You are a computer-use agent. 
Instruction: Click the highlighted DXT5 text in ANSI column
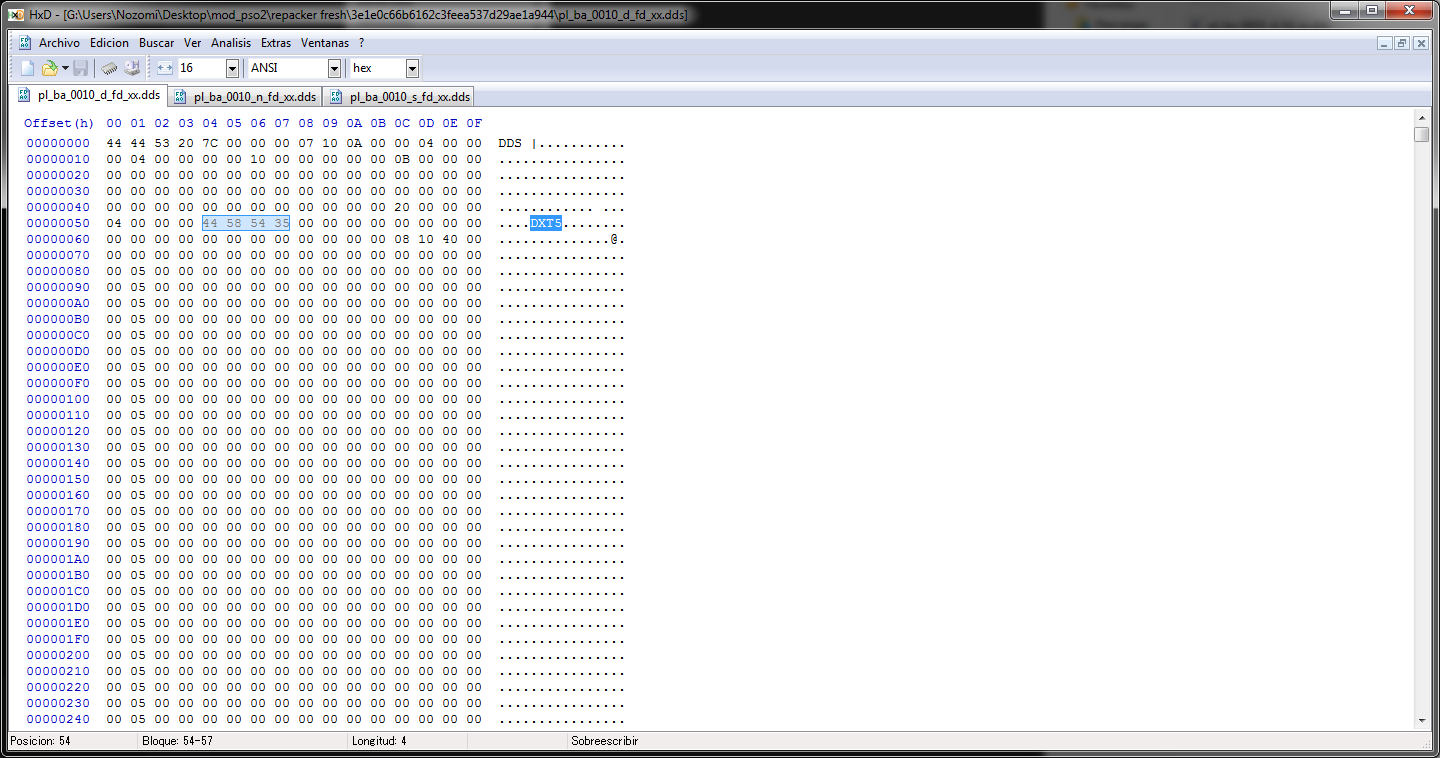(x=546, y=223)
